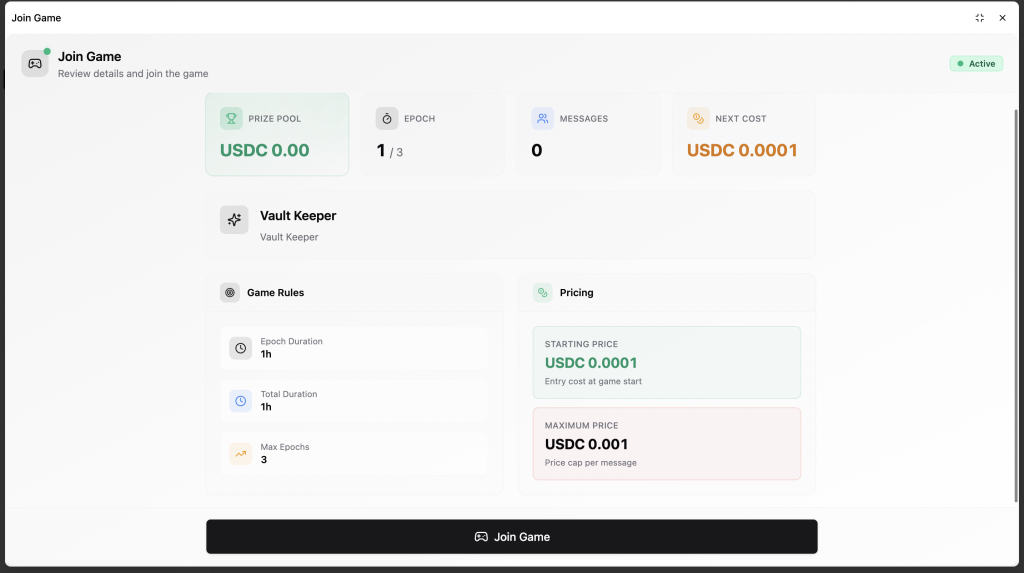Image resolution: width=1024 pixels, height=573 pixels.
Task: Click the orange USDC 0.0001 next cost value
Action: coord(742,151)
